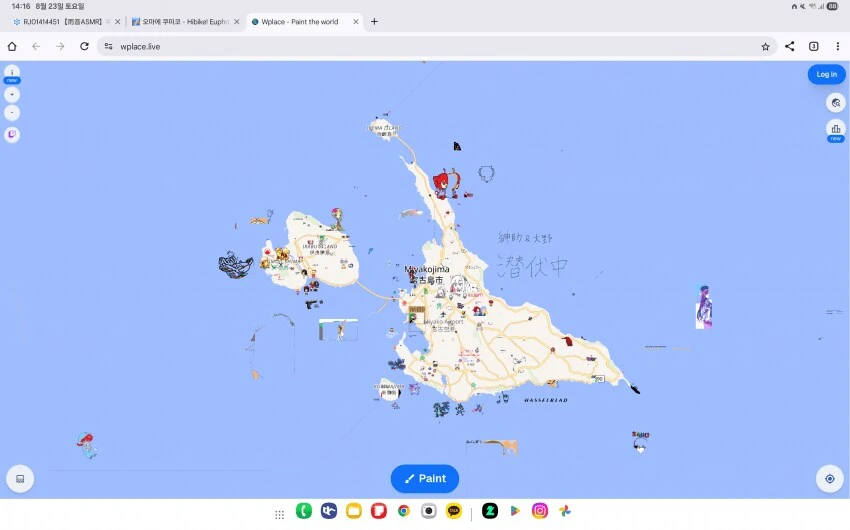Open the Twitch icon on left sidebar
The width and height of the screenshot is (850, 530).
pos(12,134)
